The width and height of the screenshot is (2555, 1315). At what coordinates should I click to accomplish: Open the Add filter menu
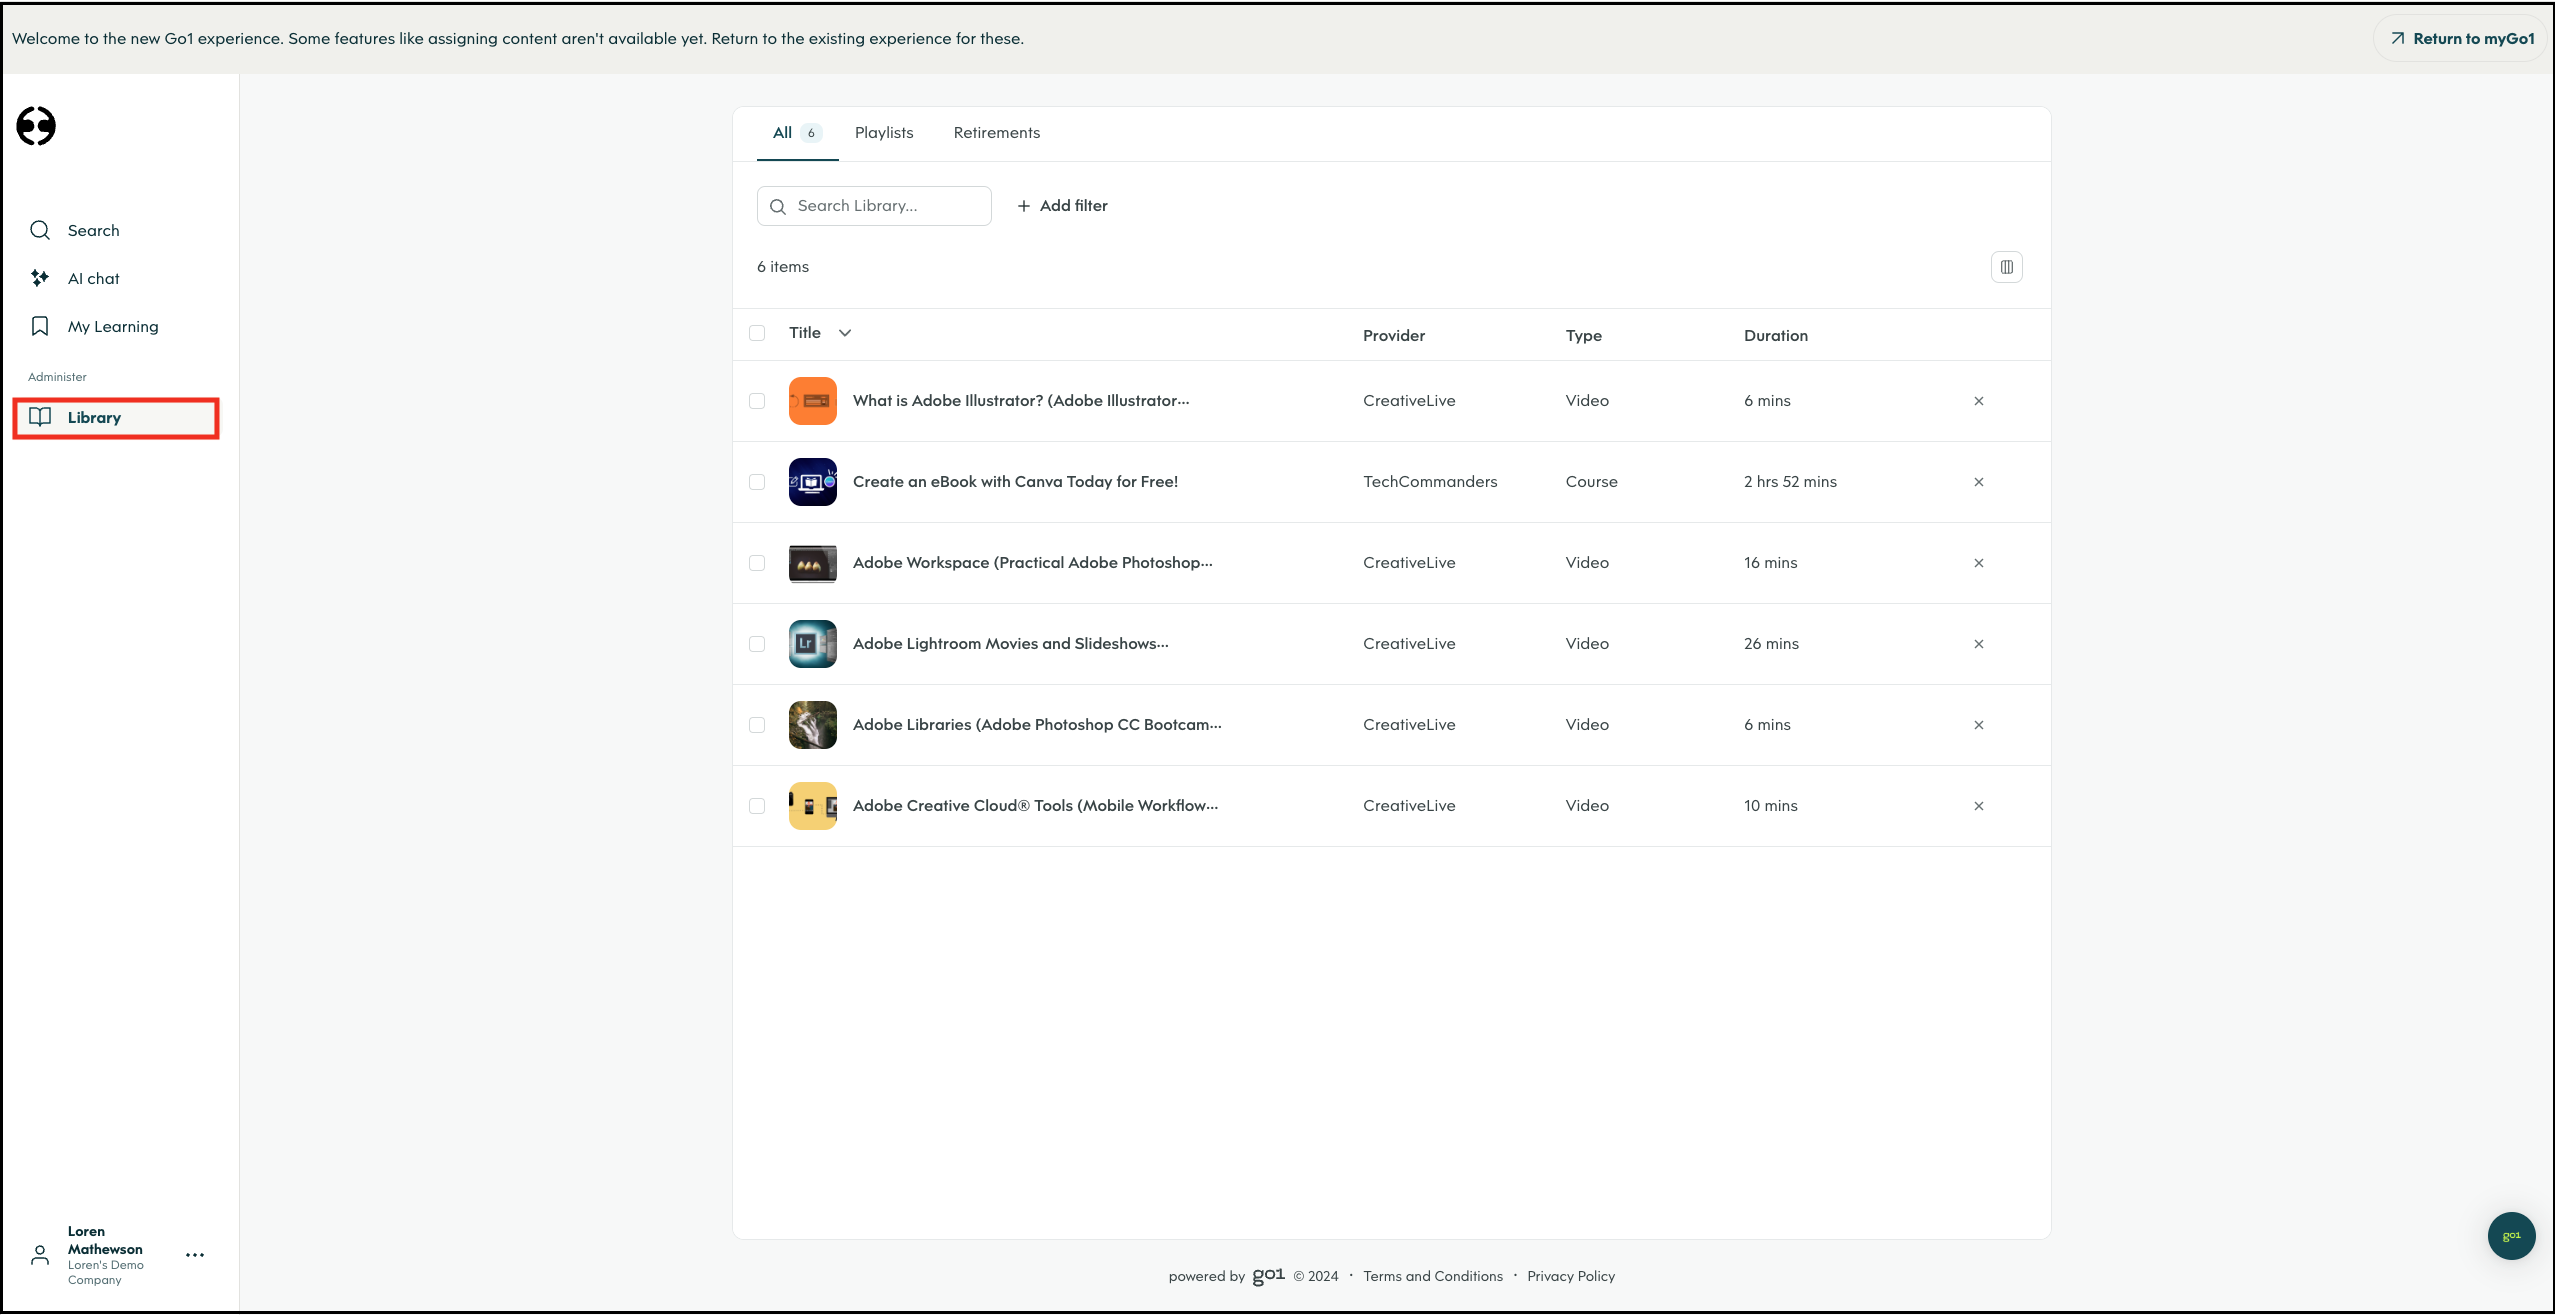(1062, 206)
